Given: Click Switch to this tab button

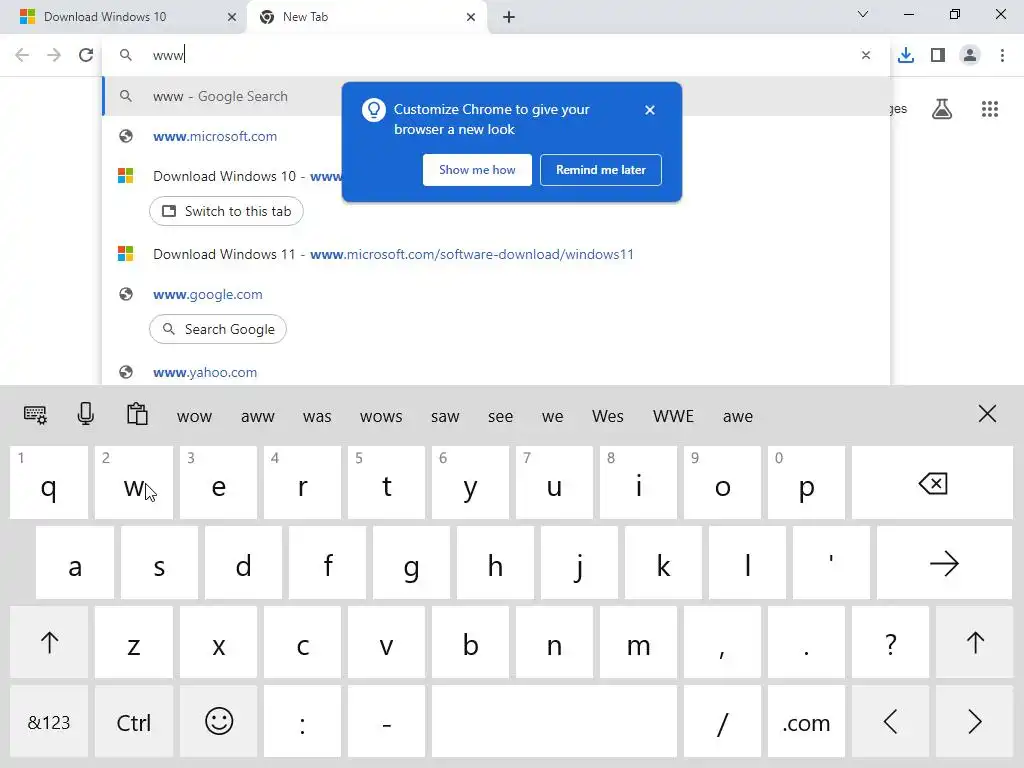Looking at the screenshot, I should coord(226,211).
